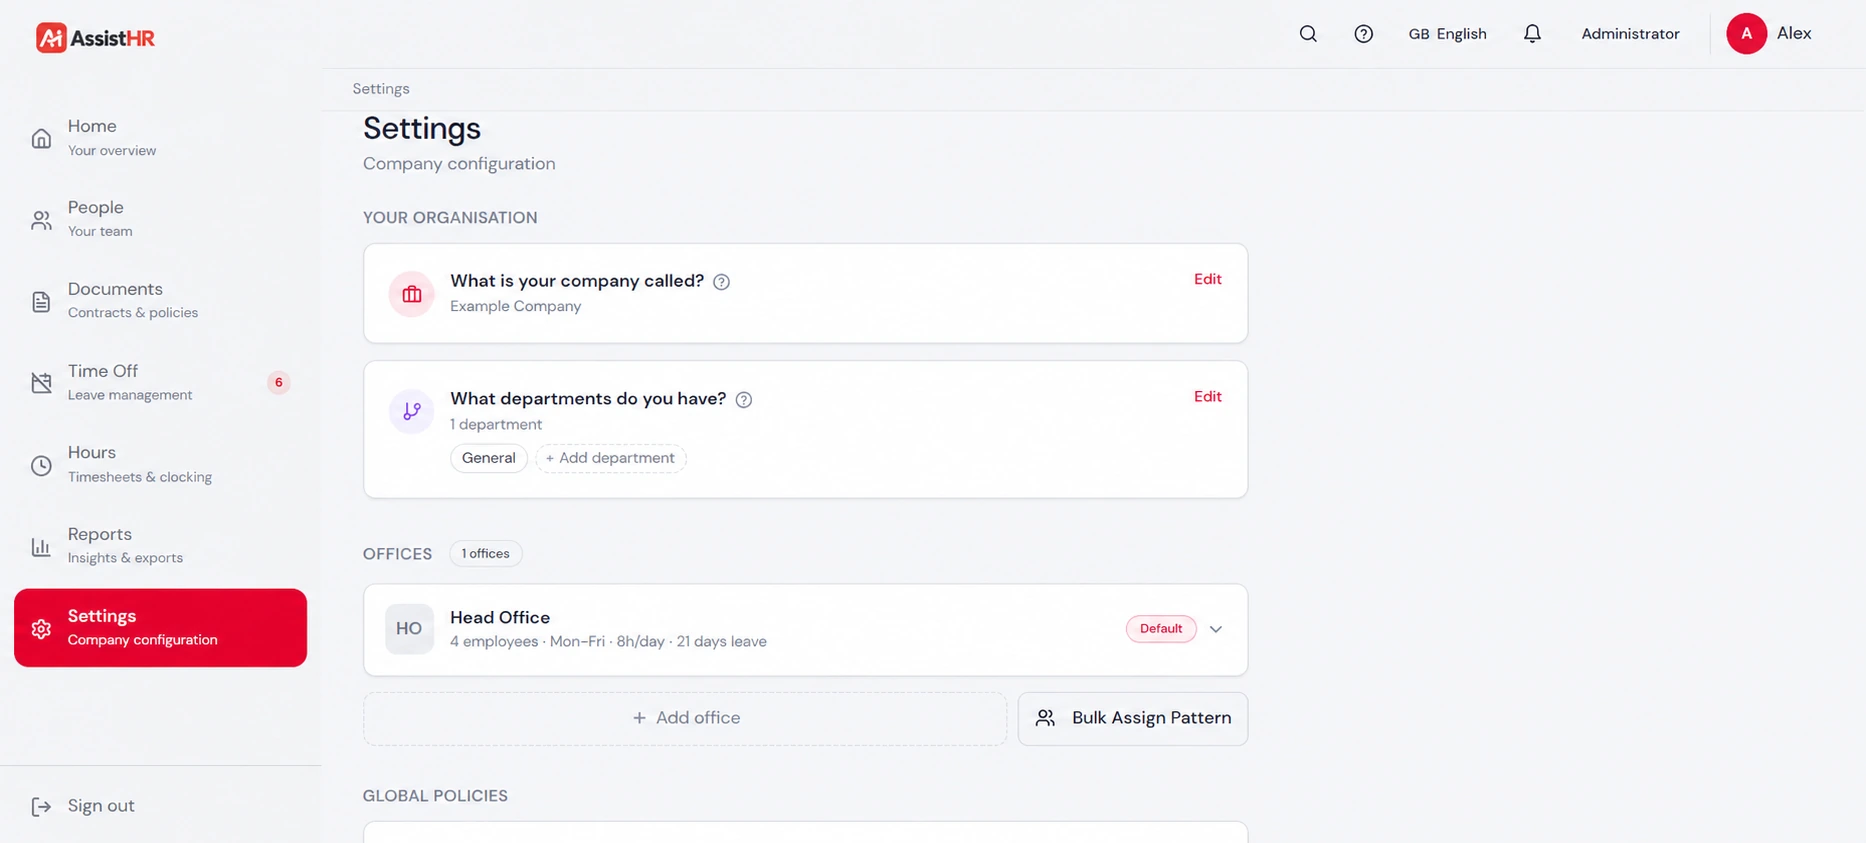The height and width of the screenshot is (843, 1866).
Task: Click the AssistHR logo
Action: click(x=96, y=38)
